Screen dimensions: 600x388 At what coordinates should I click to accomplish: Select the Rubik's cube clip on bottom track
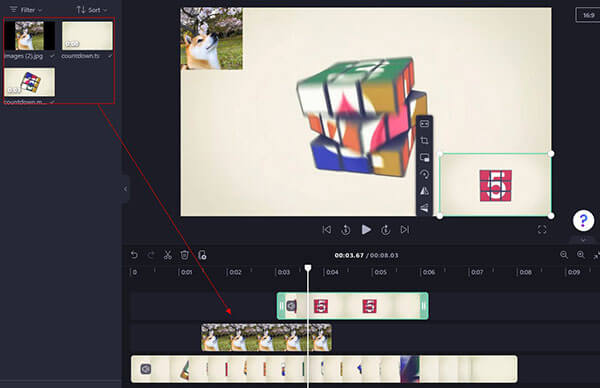coord(324,369)
